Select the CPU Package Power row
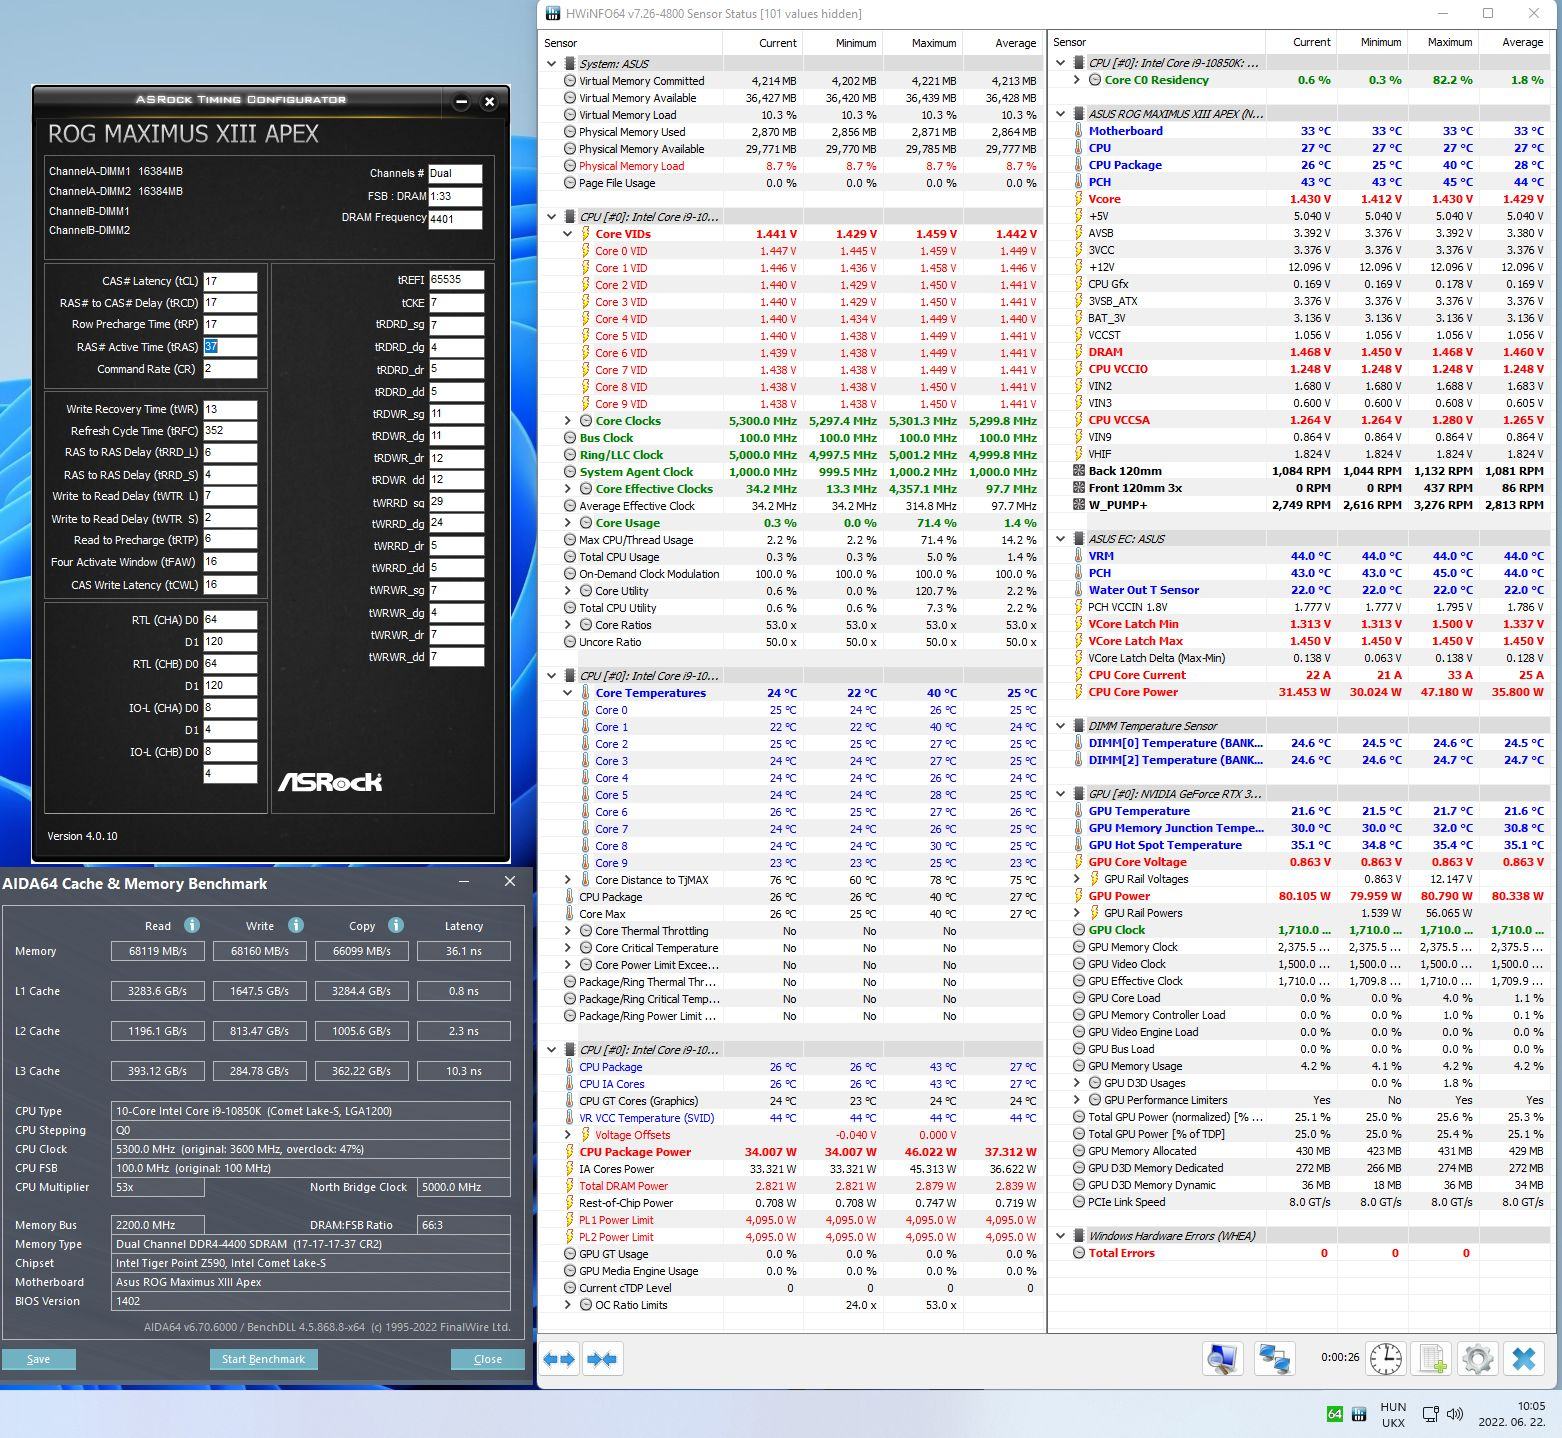 point(791,1152)
